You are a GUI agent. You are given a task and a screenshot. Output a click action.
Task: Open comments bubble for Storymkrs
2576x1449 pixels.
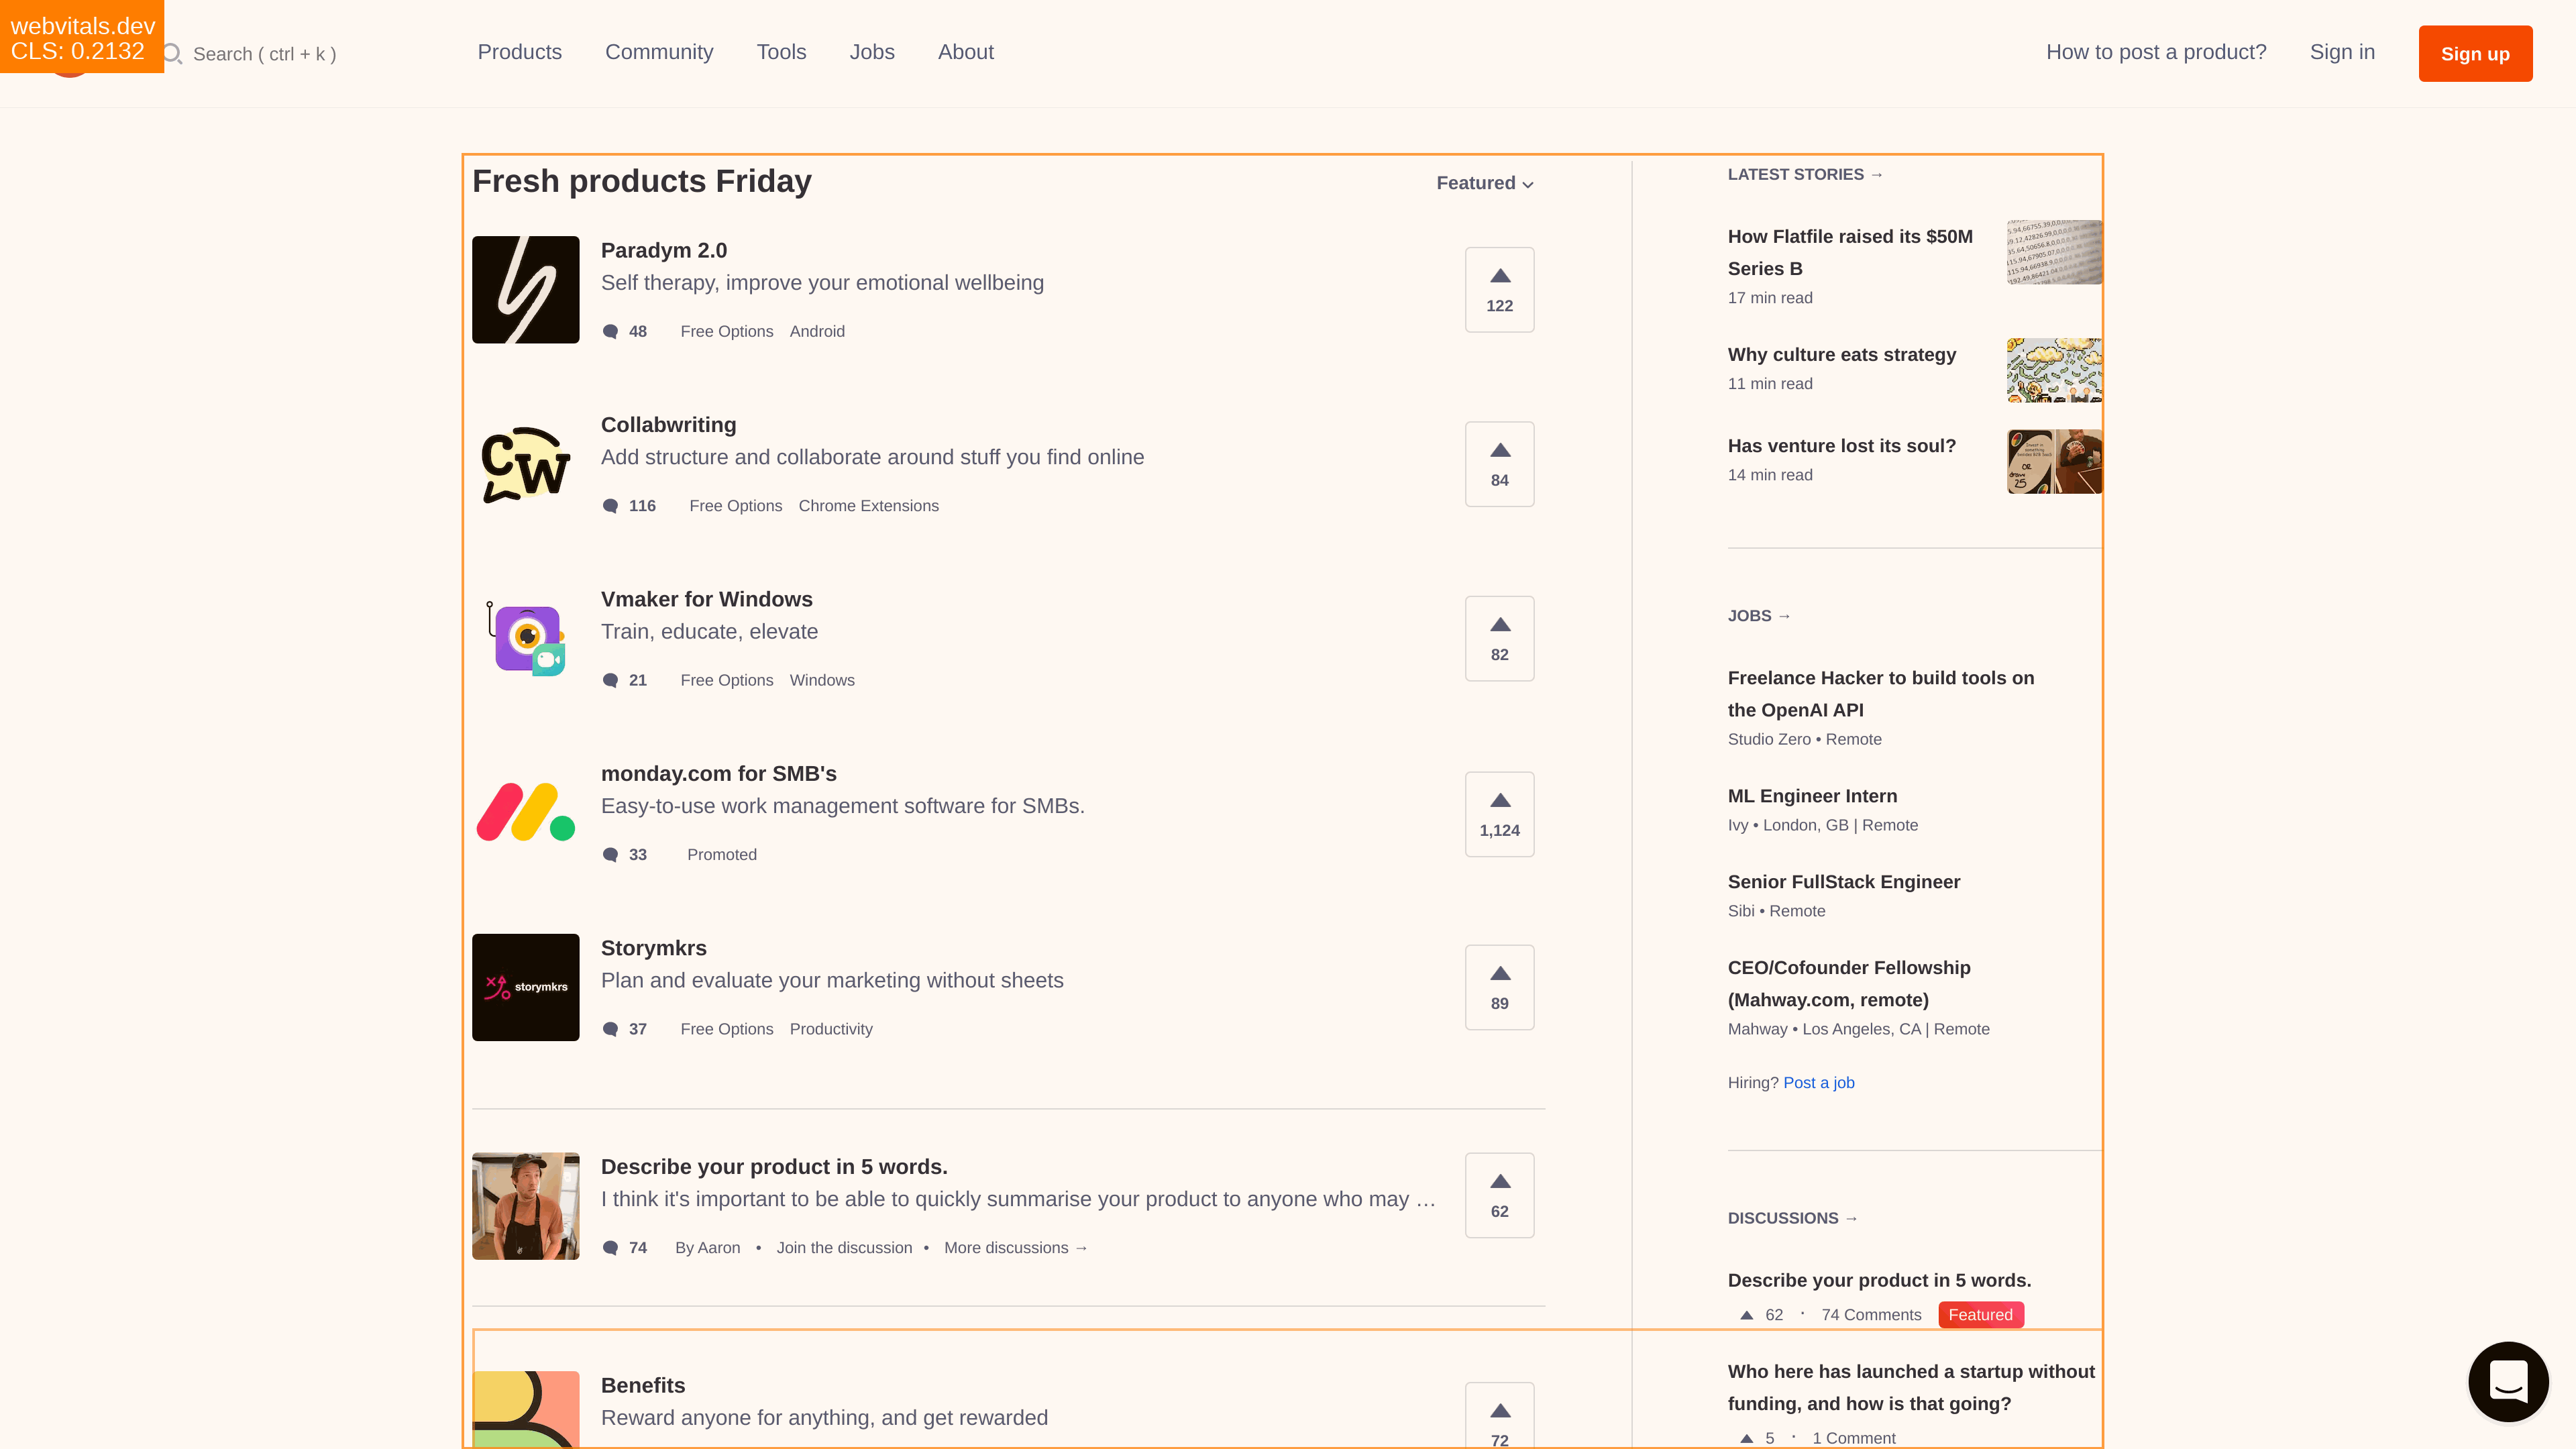610,1029
